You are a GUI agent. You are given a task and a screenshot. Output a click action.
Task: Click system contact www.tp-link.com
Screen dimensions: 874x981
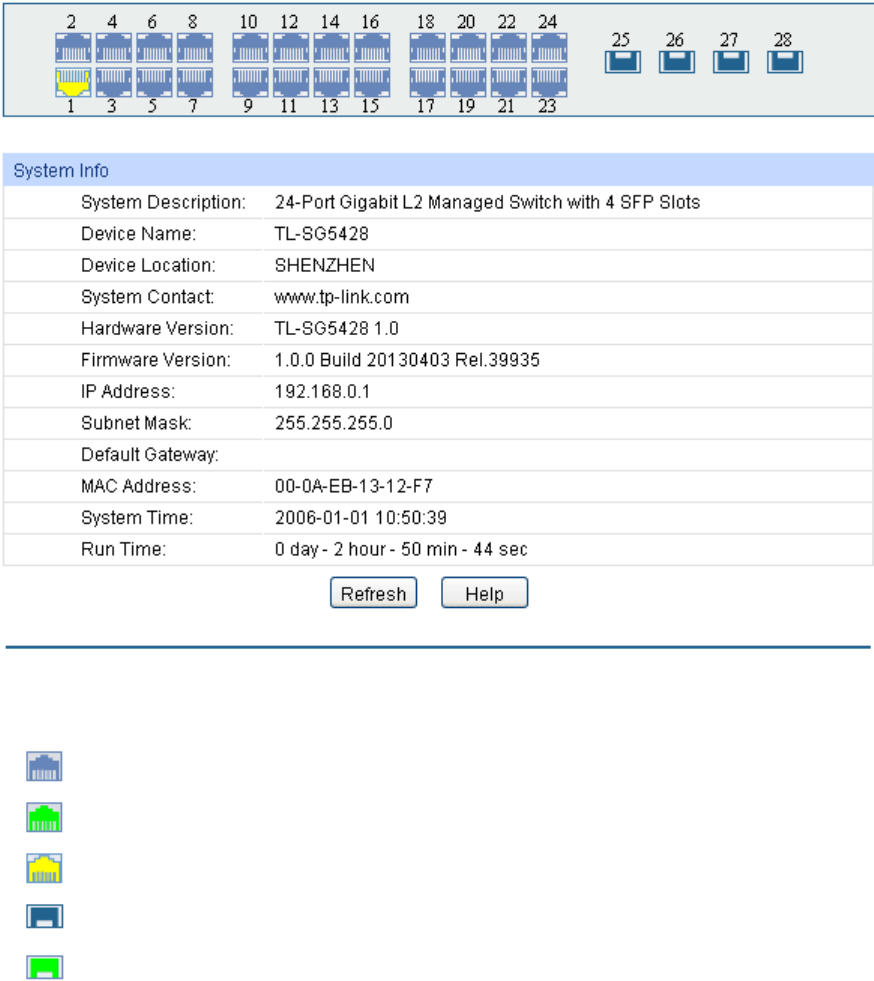[x=342, y=297]
